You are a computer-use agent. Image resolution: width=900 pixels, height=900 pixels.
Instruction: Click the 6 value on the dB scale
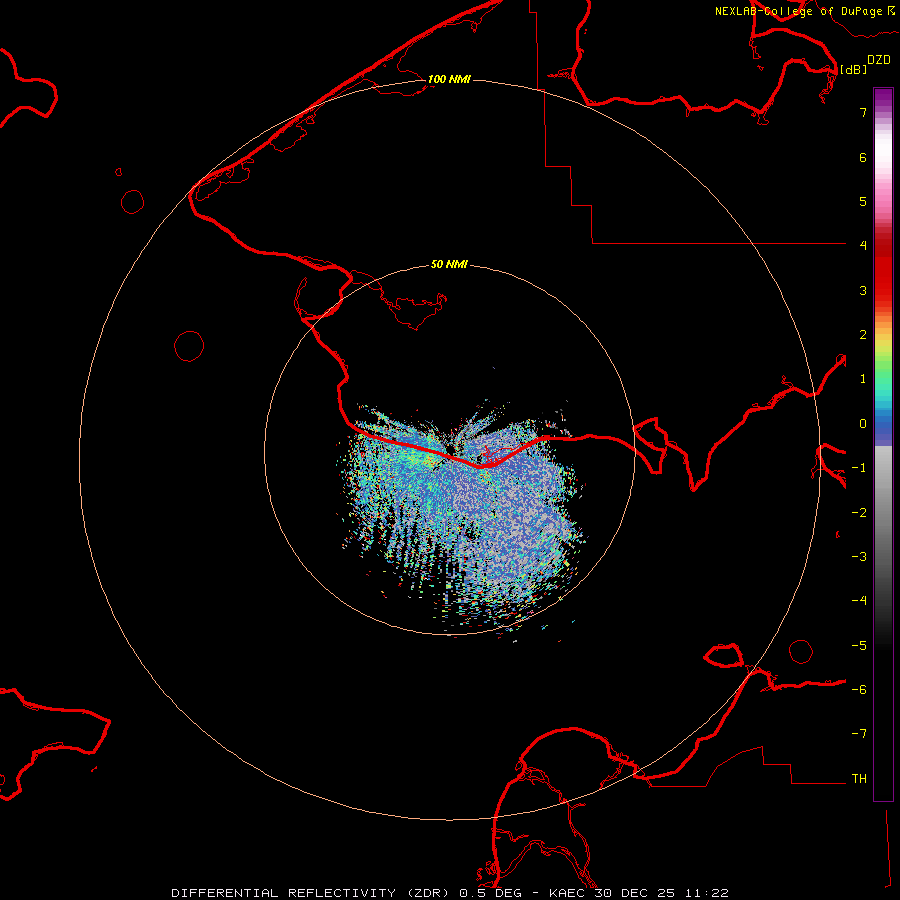(x=863, y=157)
